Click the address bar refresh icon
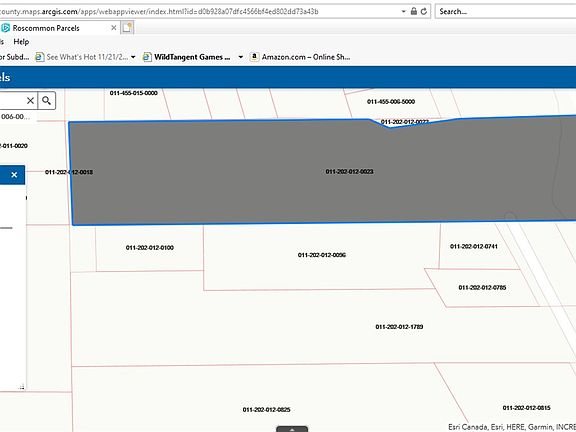This screenshot has height=432, width=576. (424, 11)
